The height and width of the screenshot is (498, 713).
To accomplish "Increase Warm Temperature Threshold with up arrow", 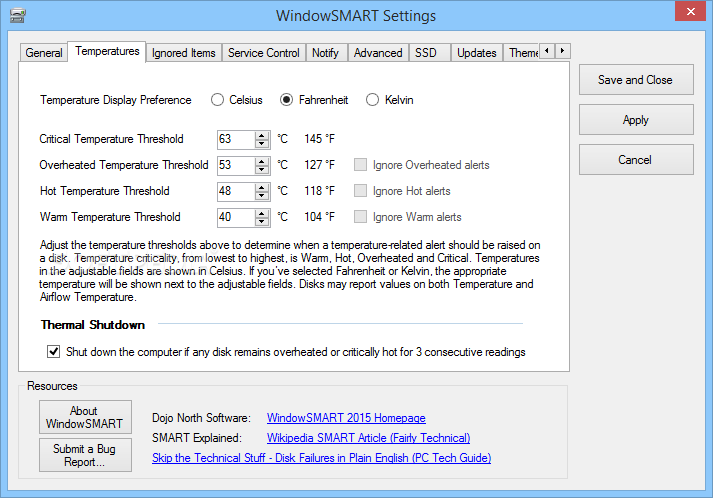I will (261, 213).
